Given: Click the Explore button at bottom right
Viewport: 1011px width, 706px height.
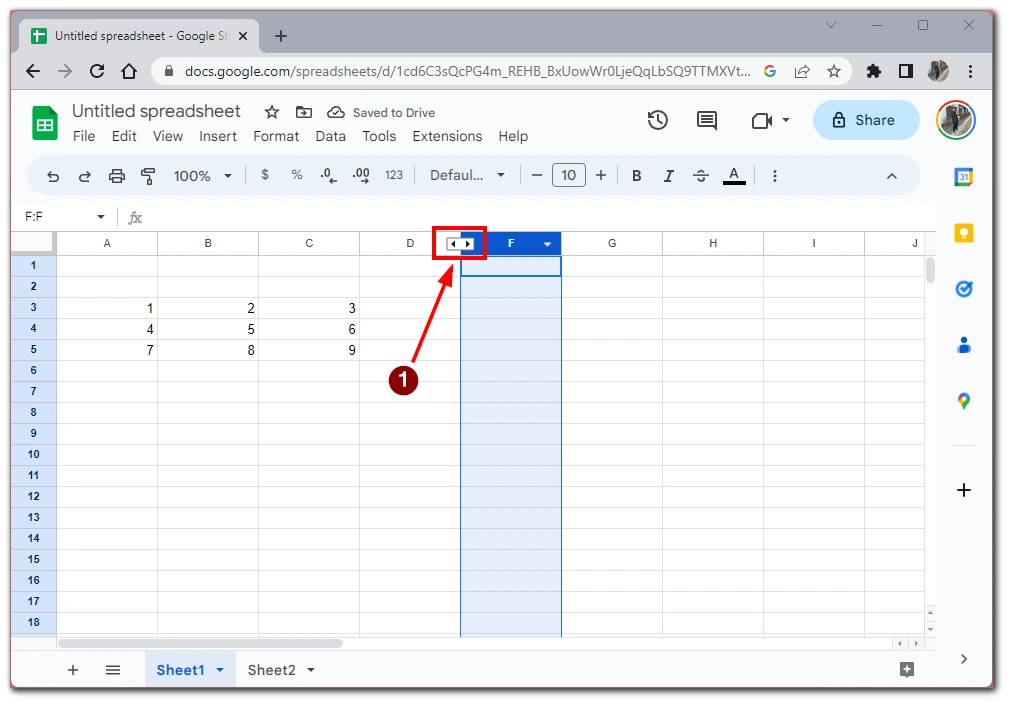Looking at the screenshot, I should [x=907, y=669].
